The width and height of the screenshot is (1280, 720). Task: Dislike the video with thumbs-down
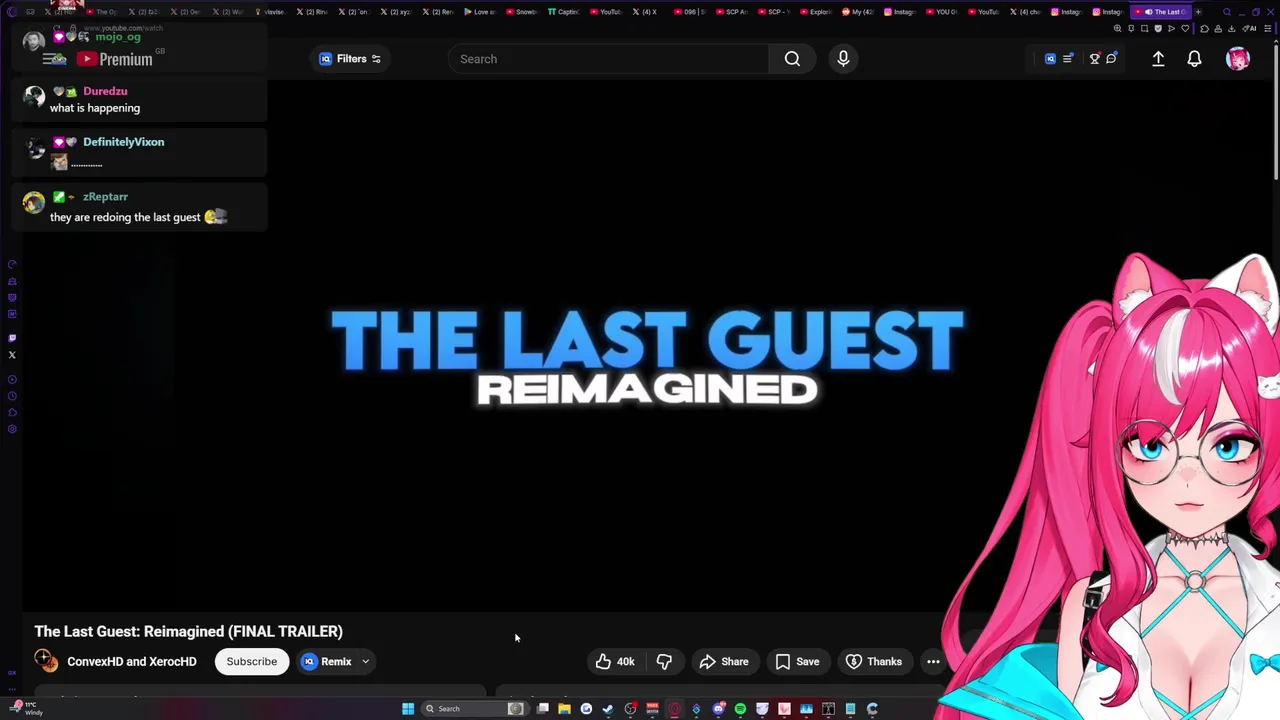pyautogui.click(x=664, y=661)
